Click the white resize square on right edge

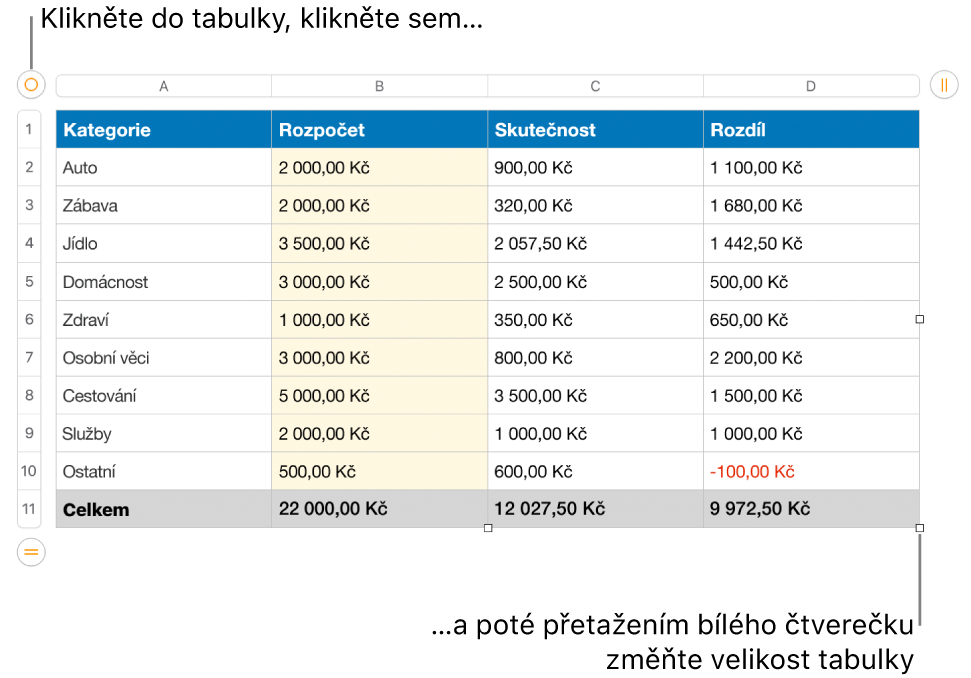(x=920, y=319)
